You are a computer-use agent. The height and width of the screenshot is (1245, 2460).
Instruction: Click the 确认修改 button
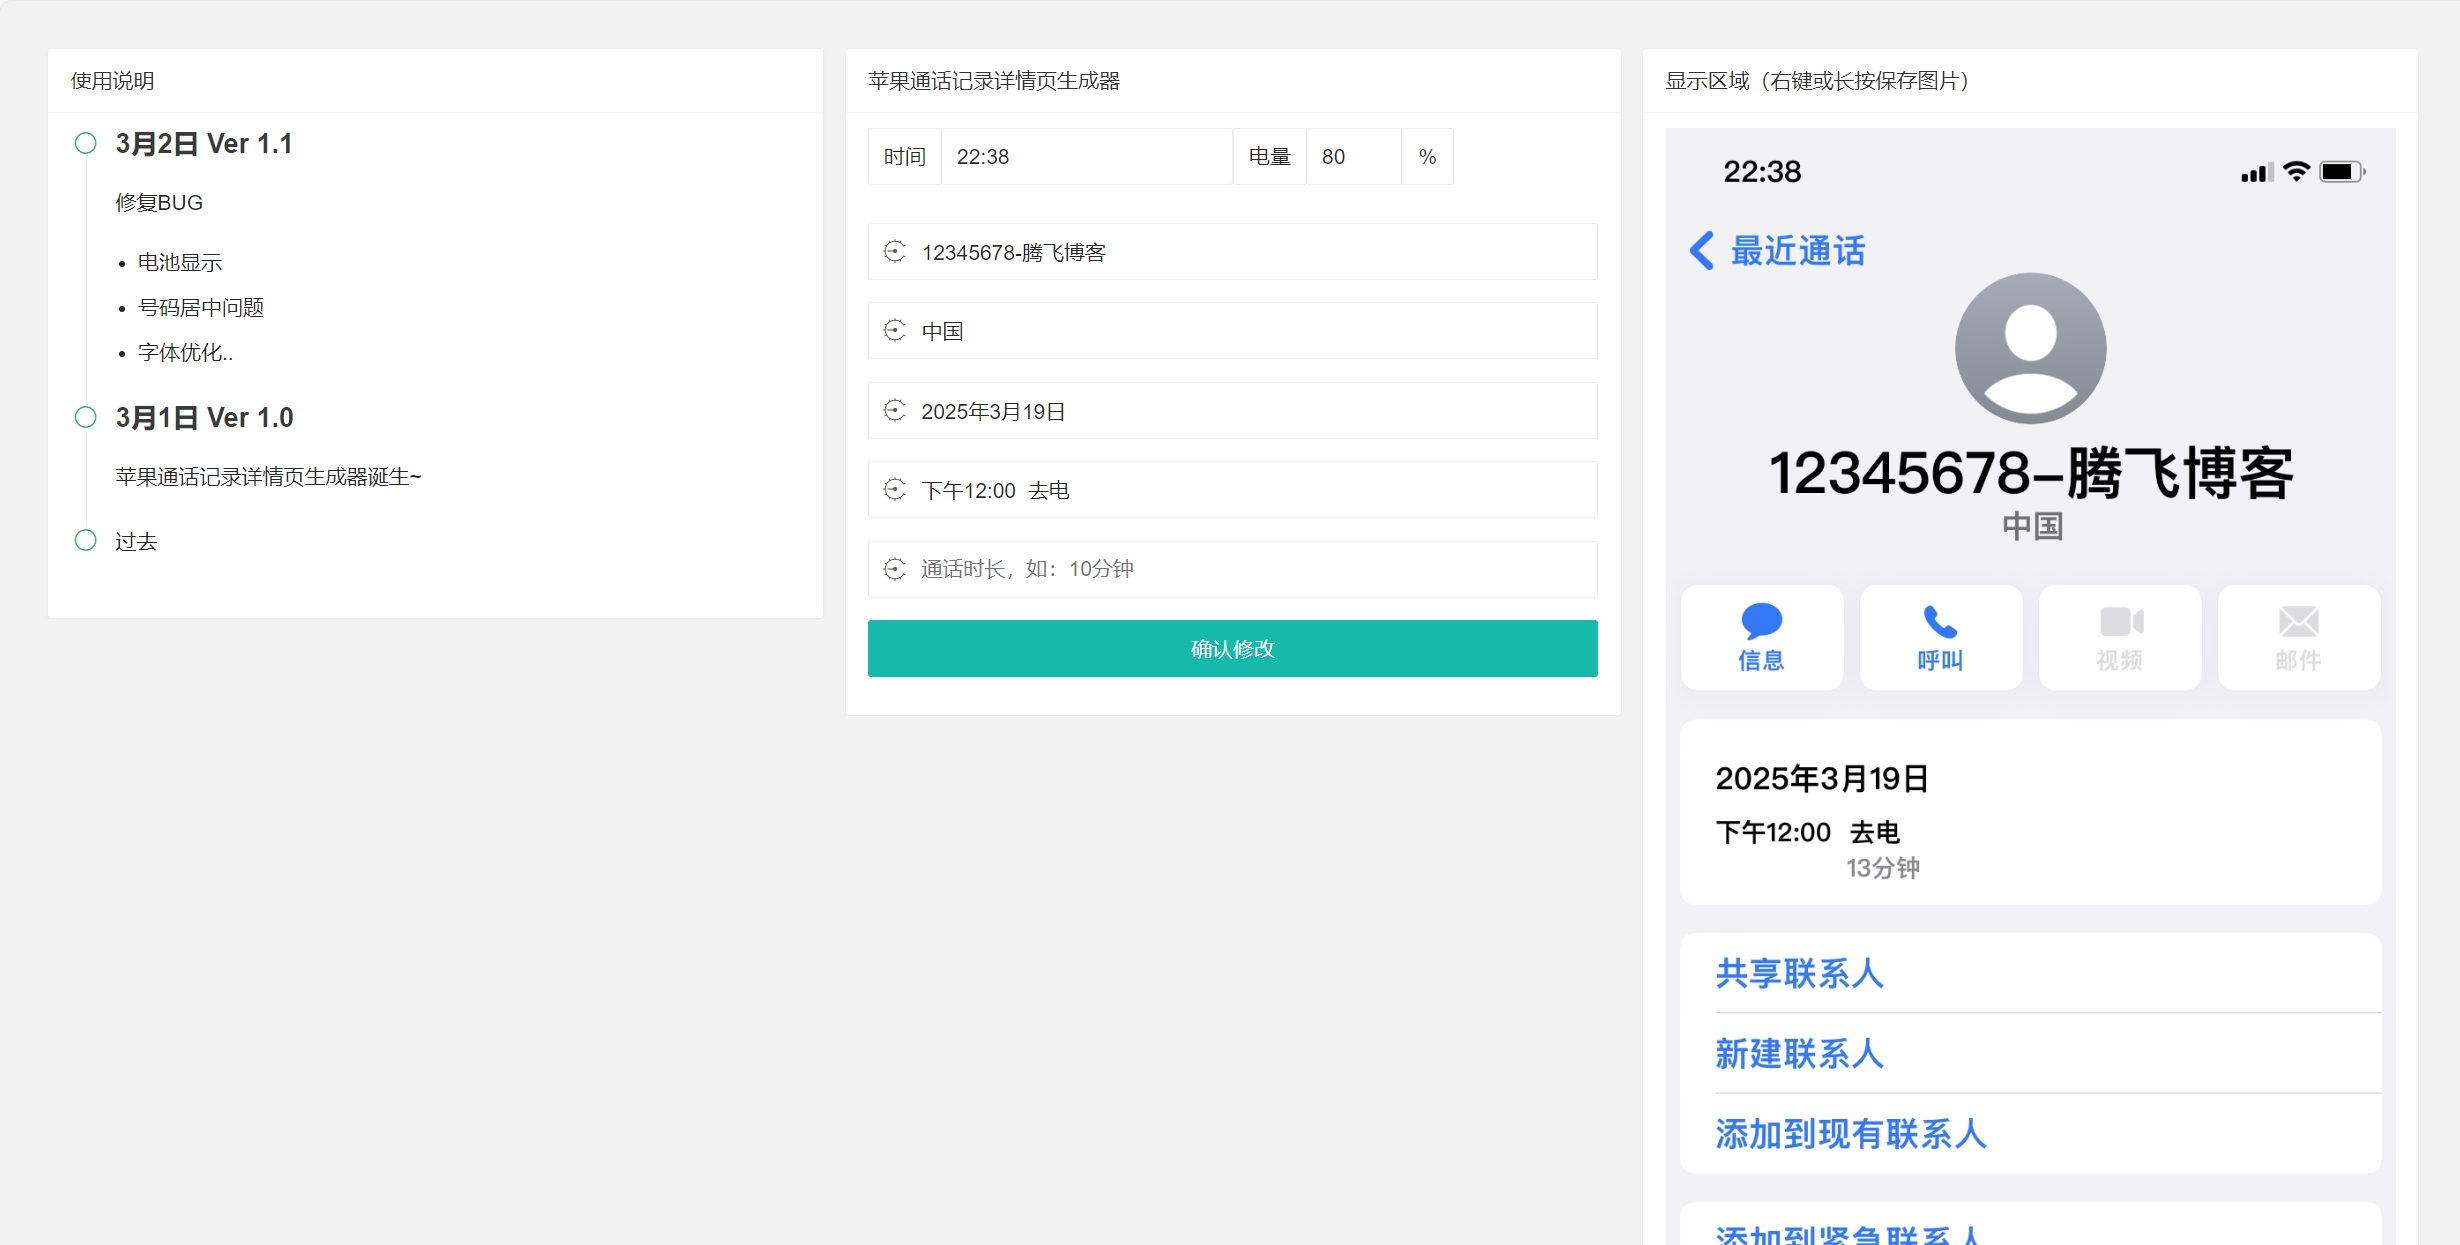[1232, 648]
